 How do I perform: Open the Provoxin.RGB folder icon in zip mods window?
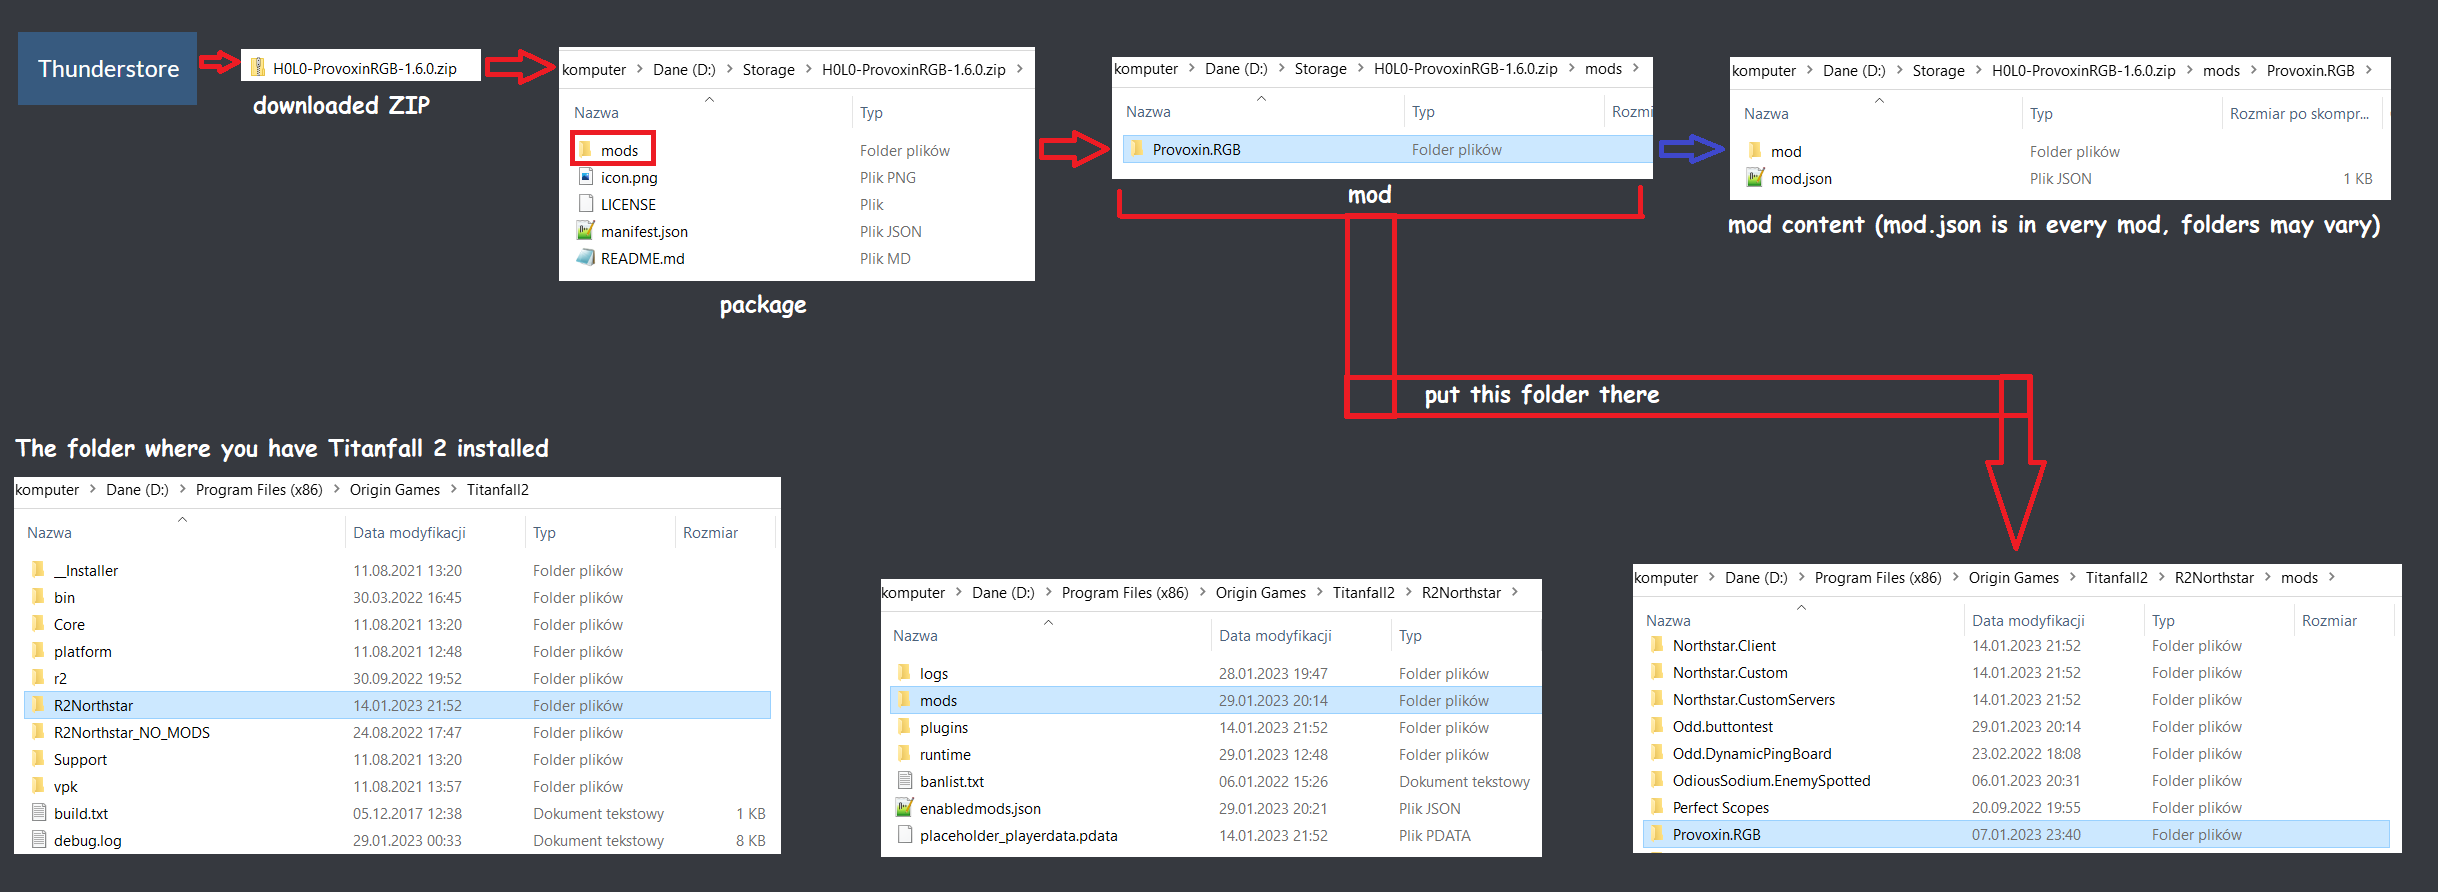click(1137, 148)
